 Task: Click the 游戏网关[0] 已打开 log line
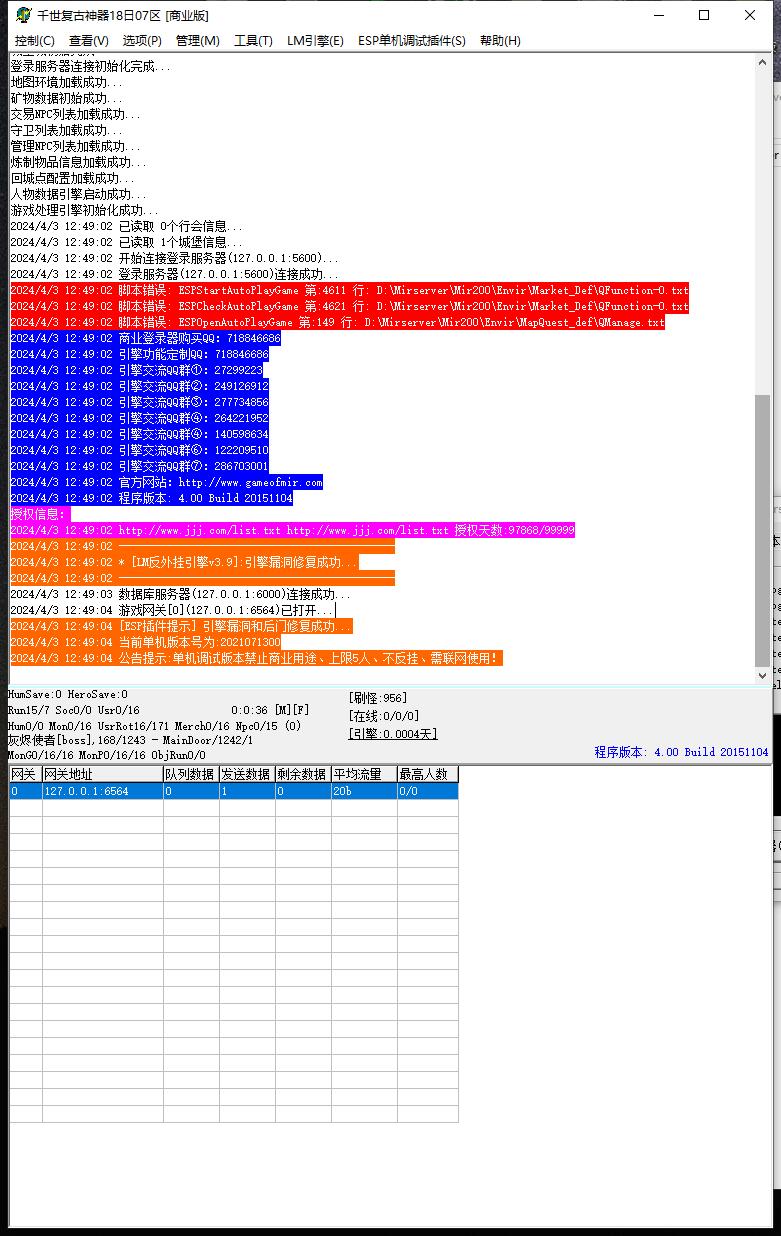173,610
